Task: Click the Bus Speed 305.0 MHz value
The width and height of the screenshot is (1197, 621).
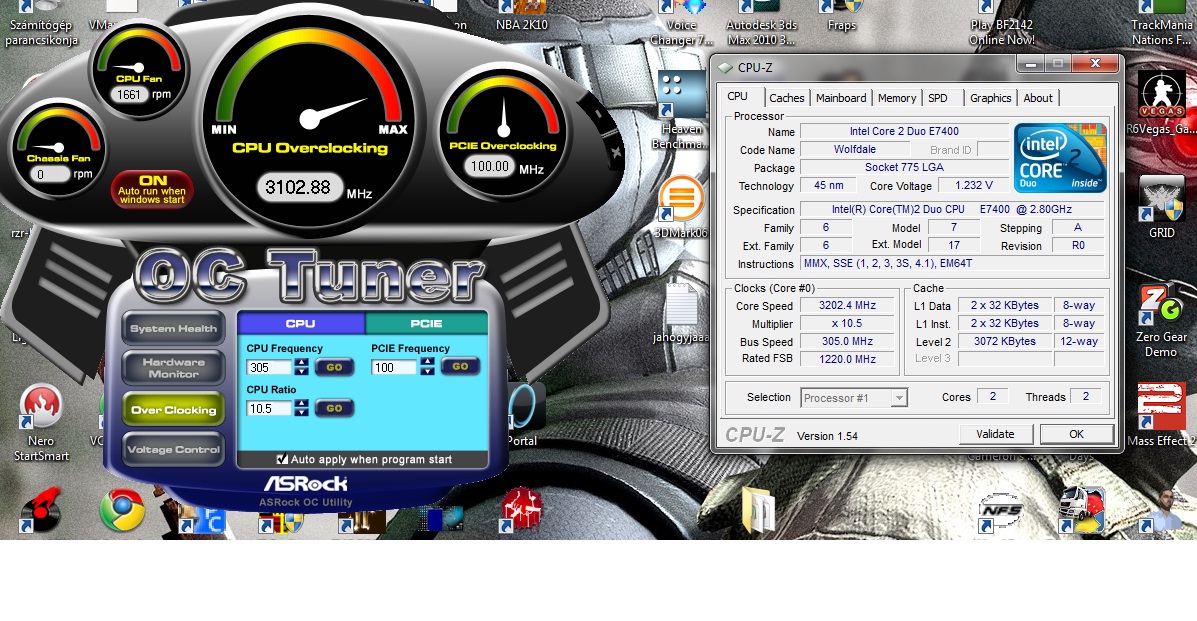Action: tap(847, 341)
